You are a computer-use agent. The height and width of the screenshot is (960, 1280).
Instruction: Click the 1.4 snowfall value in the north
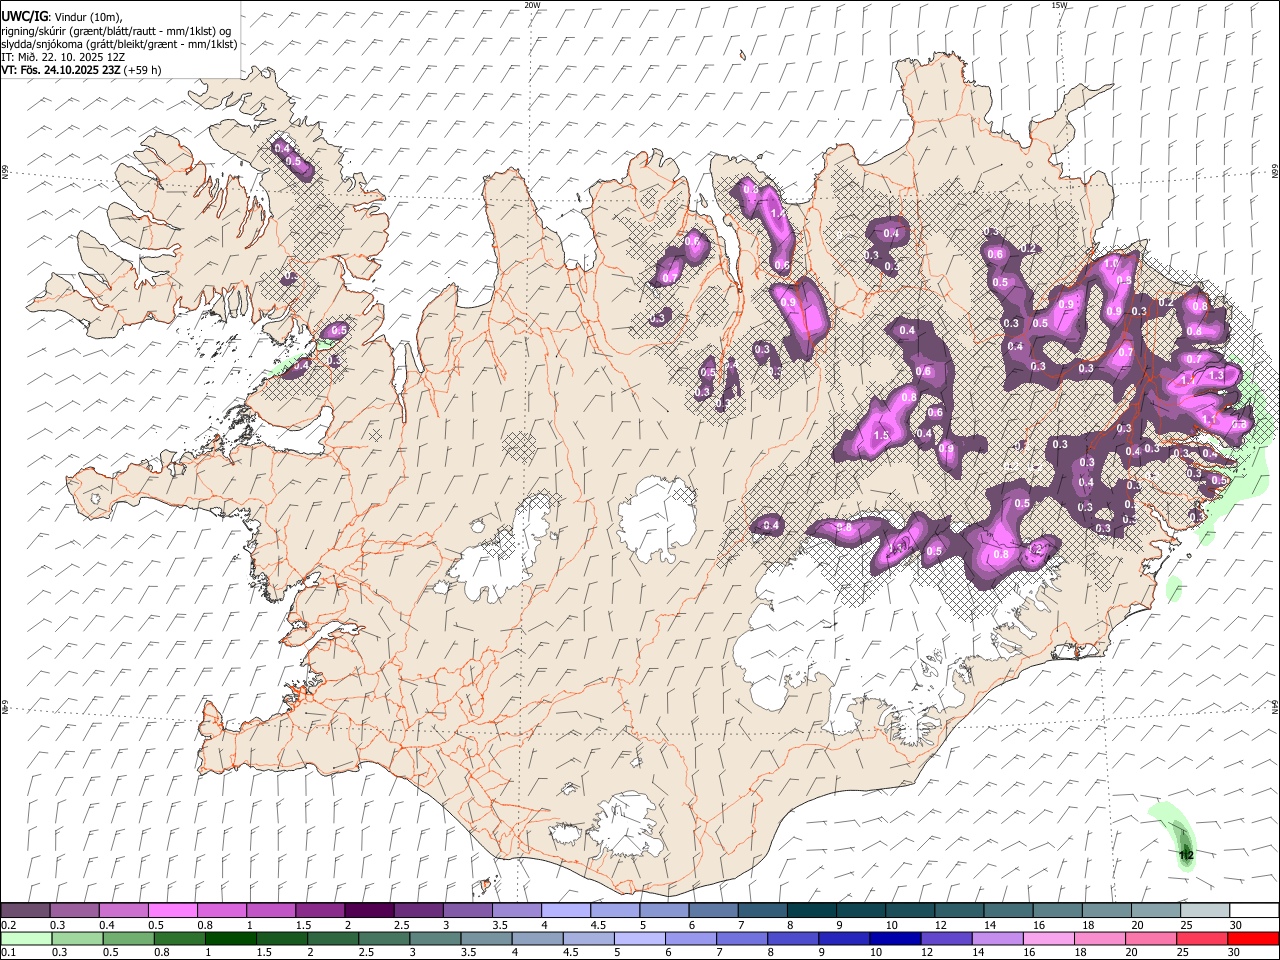[x=779, y=213]
